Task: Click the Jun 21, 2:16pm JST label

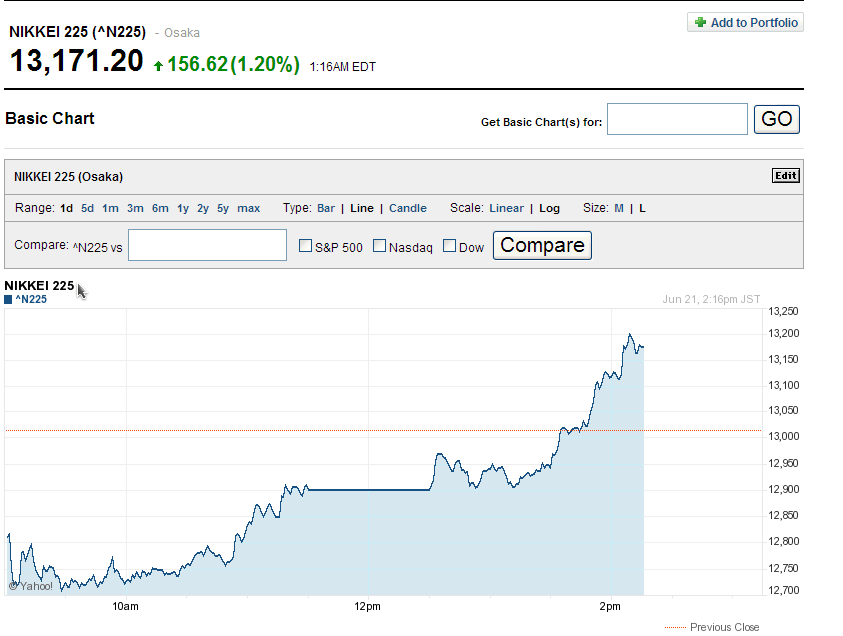Action: tap(711, 299)
